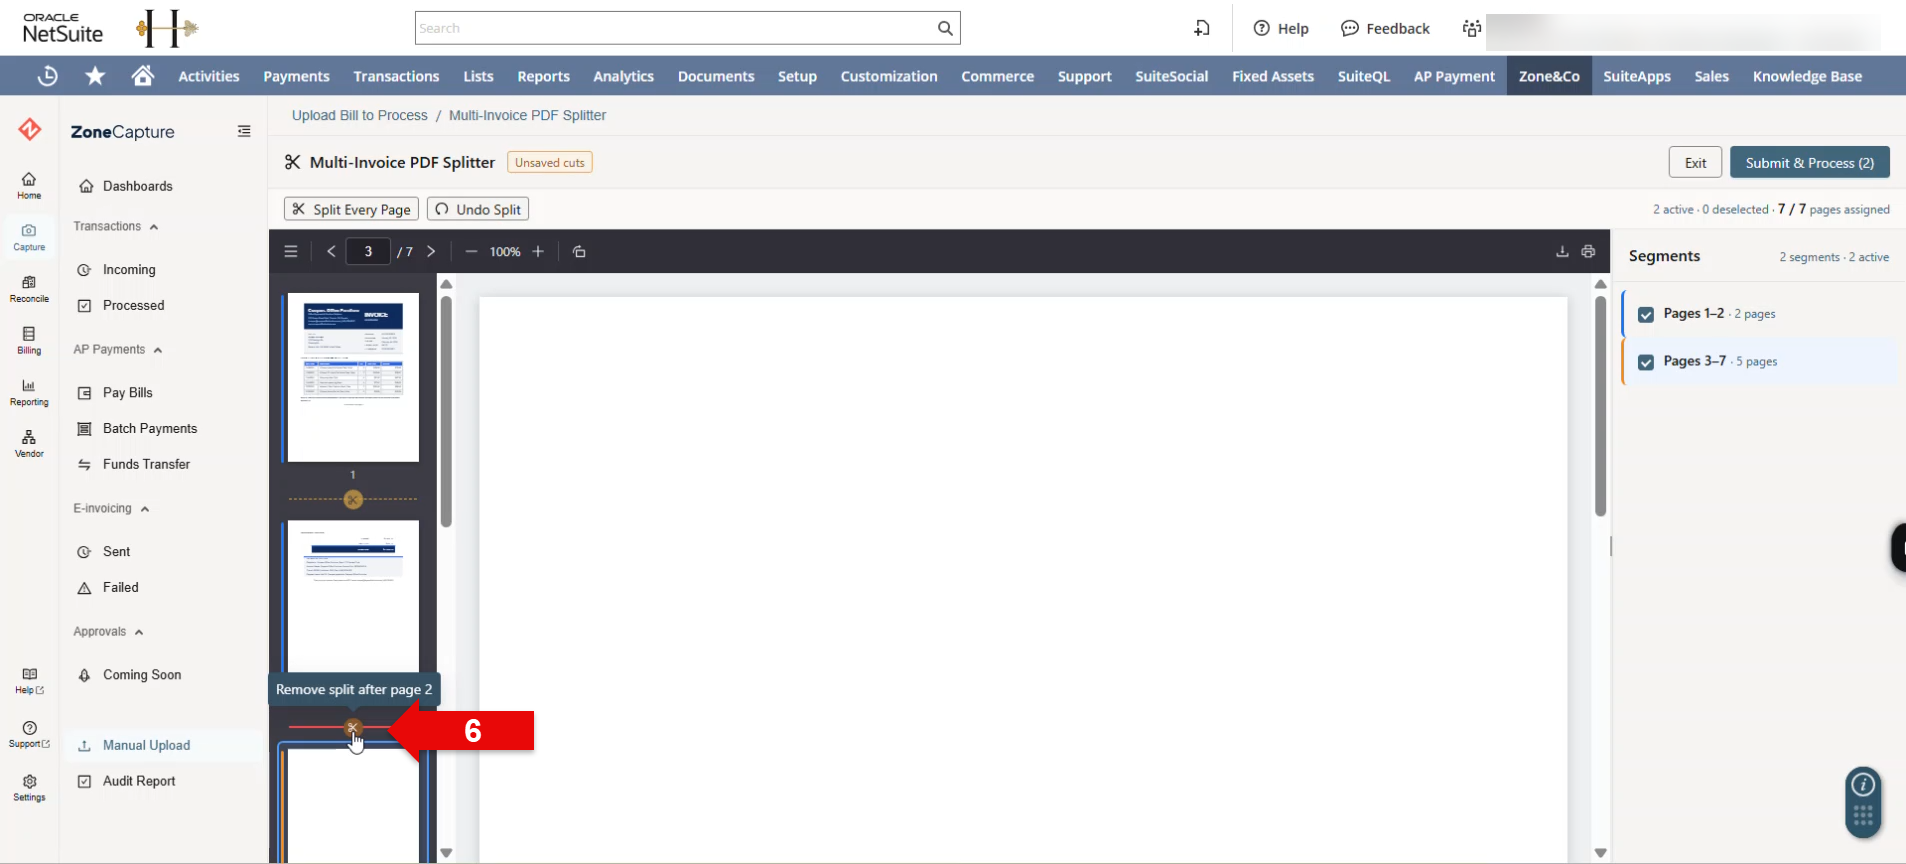Screen dimensions: 1906x864
Task: Open the Fixed Assets top menu
Action: click(x=1273, y=76)
